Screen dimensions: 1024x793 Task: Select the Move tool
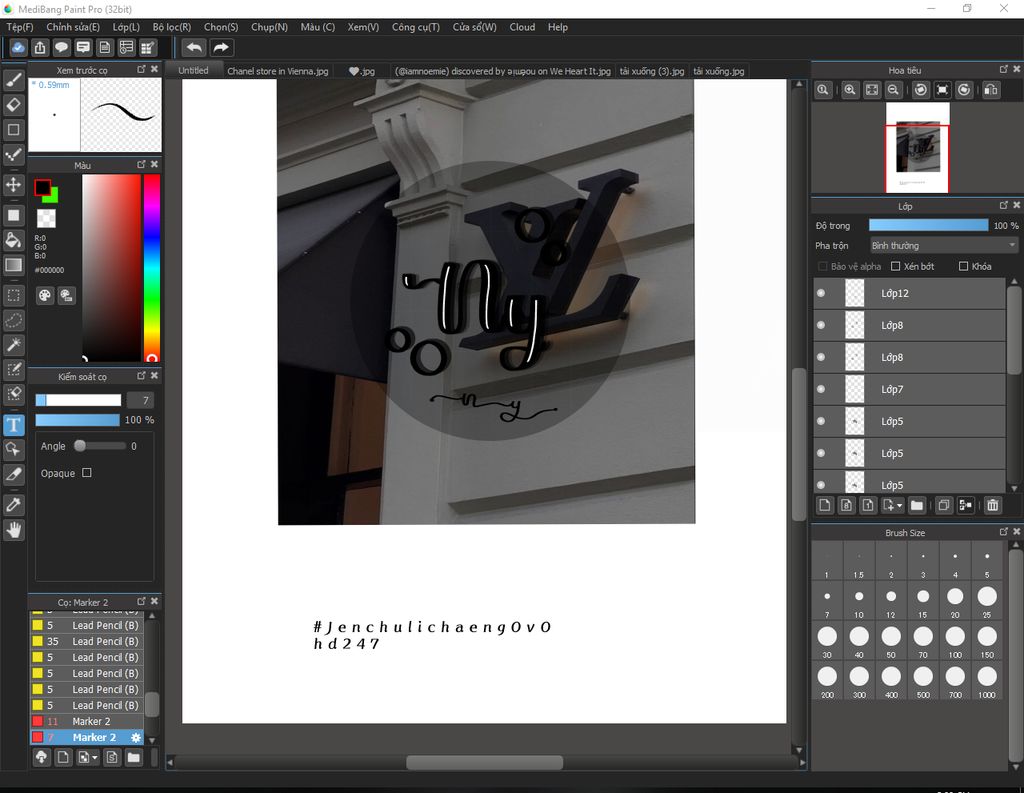(14, 185)
